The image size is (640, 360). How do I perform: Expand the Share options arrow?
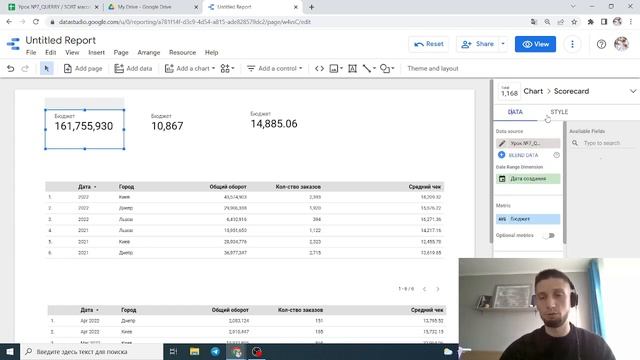pyautogui.click(x=503, y=44)
